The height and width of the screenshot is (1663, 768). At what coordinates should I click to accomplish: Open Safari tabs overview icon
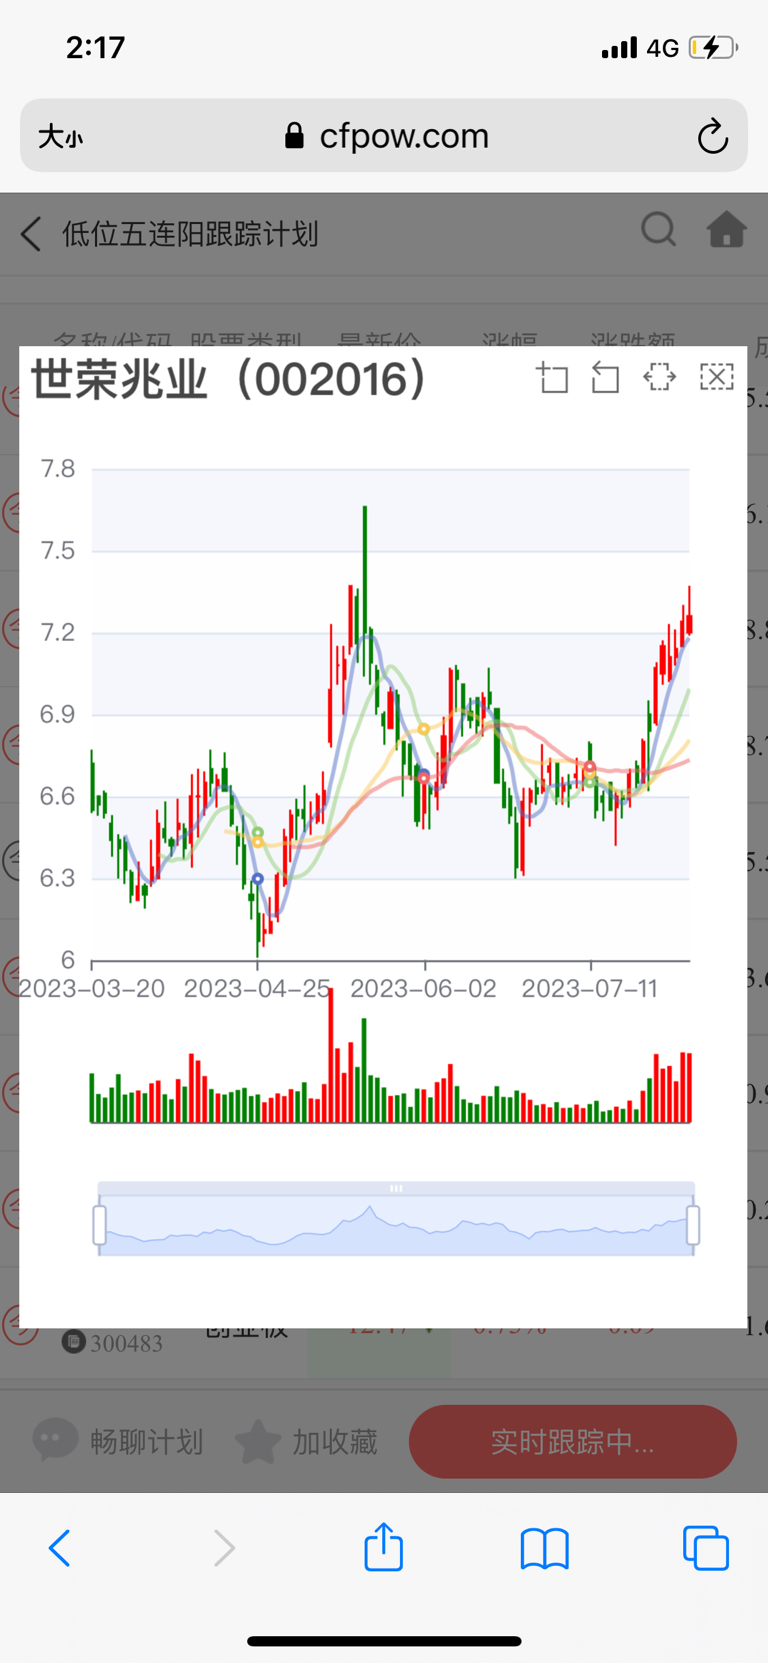(x=706, y=1548)
